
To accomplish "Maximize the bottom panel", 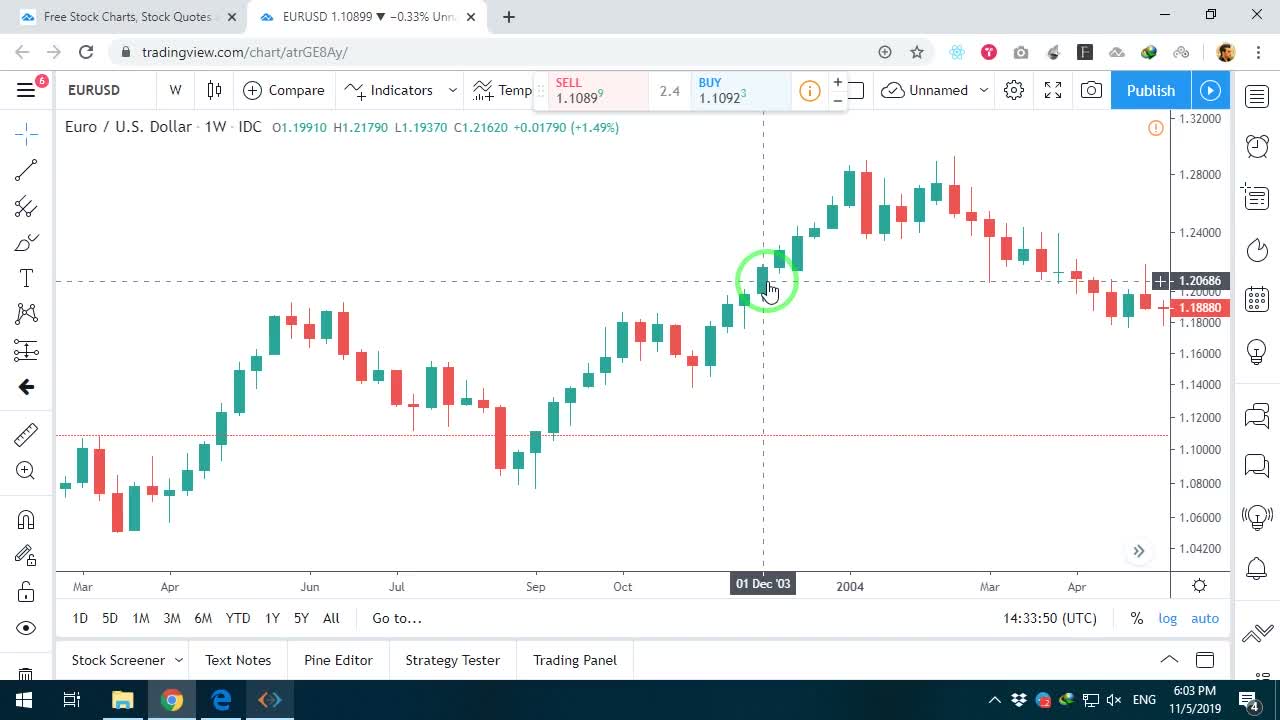I will 1205,659.
